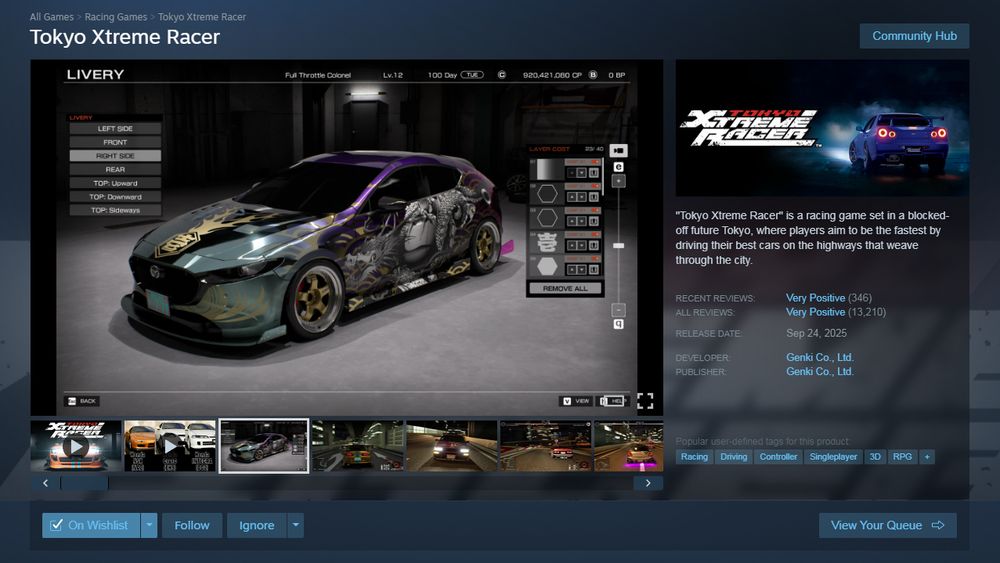Open the Driving tag
Viewport: 1000px width, 563px height.
pos(733,457)
